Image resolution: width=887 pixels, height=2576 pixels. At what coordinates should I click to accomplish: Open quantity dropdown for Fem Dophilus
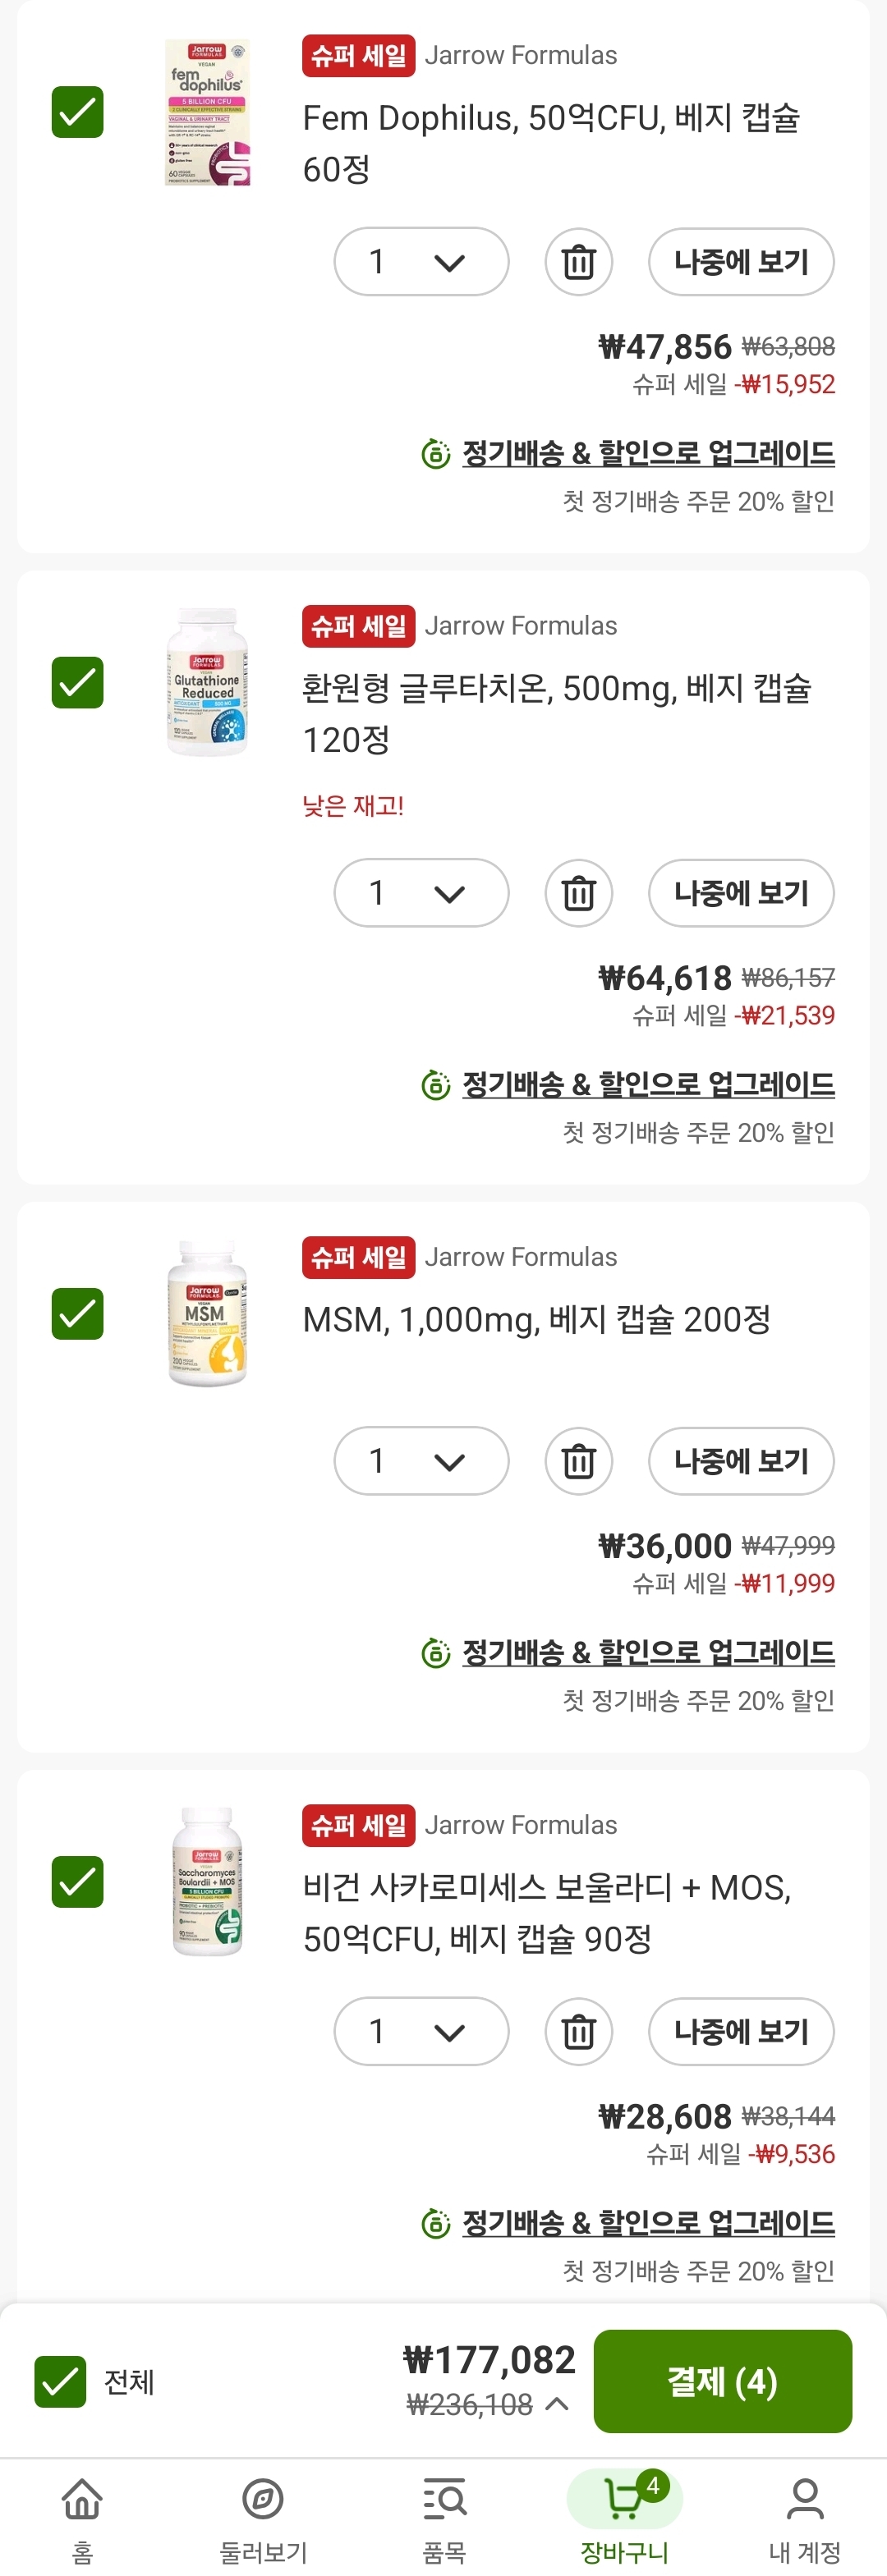pos(421,262)
